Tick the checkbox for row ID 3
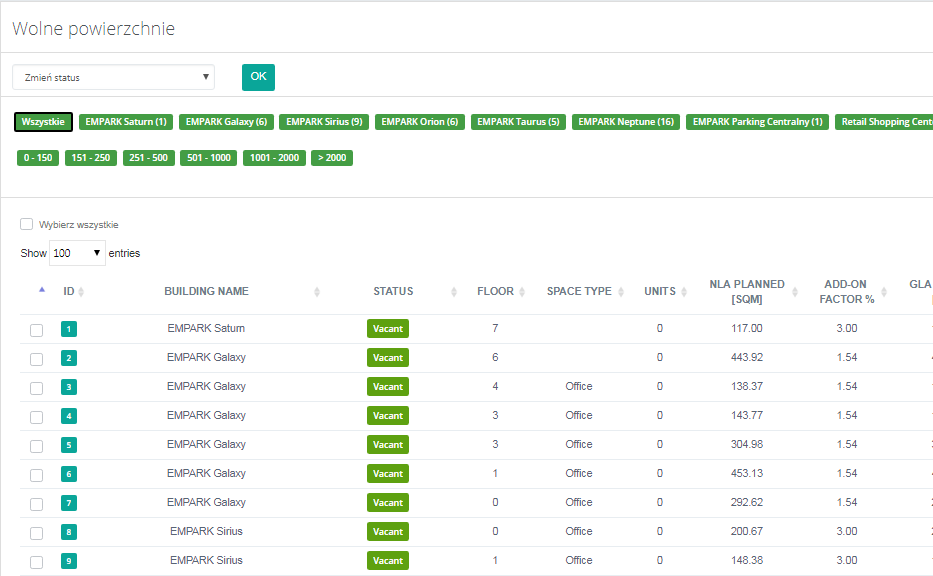This screenshot has width=933, height=576. (36, 389)
